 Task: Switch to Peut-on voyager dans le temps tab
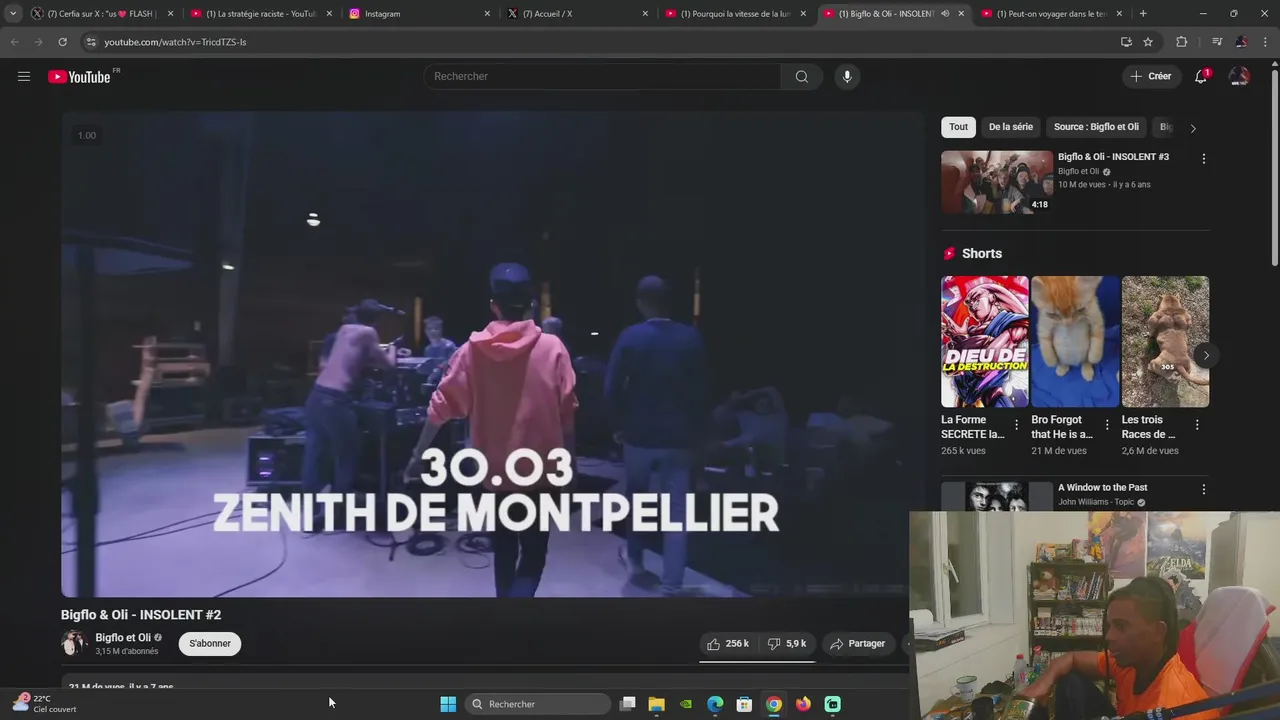1050,14
